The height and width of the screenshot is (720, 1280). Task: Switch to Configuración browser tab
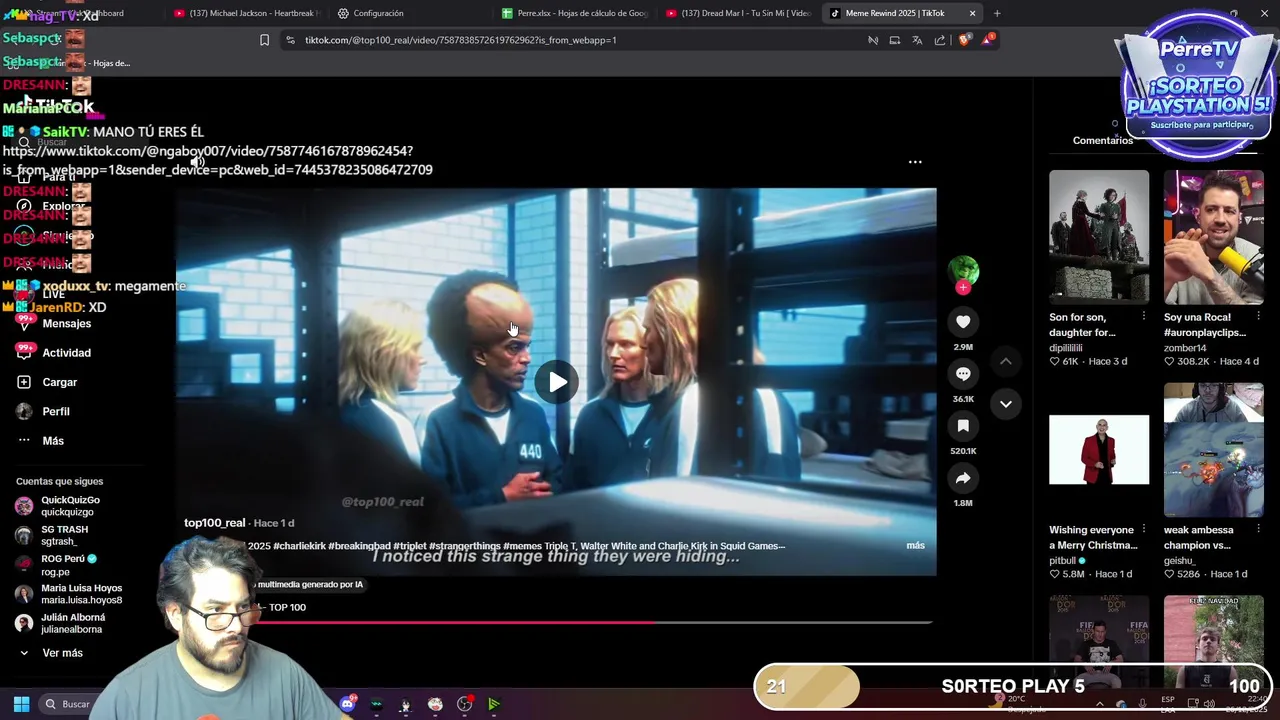click(378, 13)
